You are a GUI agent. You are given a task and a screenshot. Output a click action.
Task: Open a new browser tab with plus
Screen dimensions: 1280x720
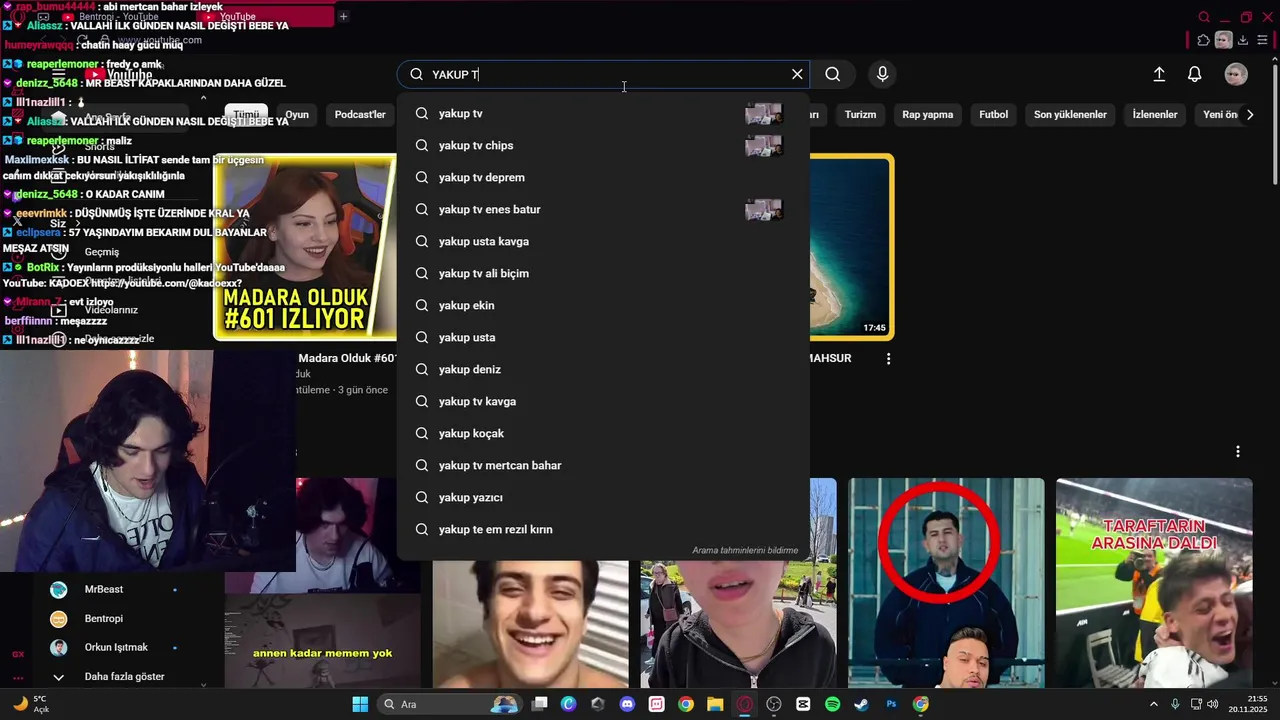[343, 16]
